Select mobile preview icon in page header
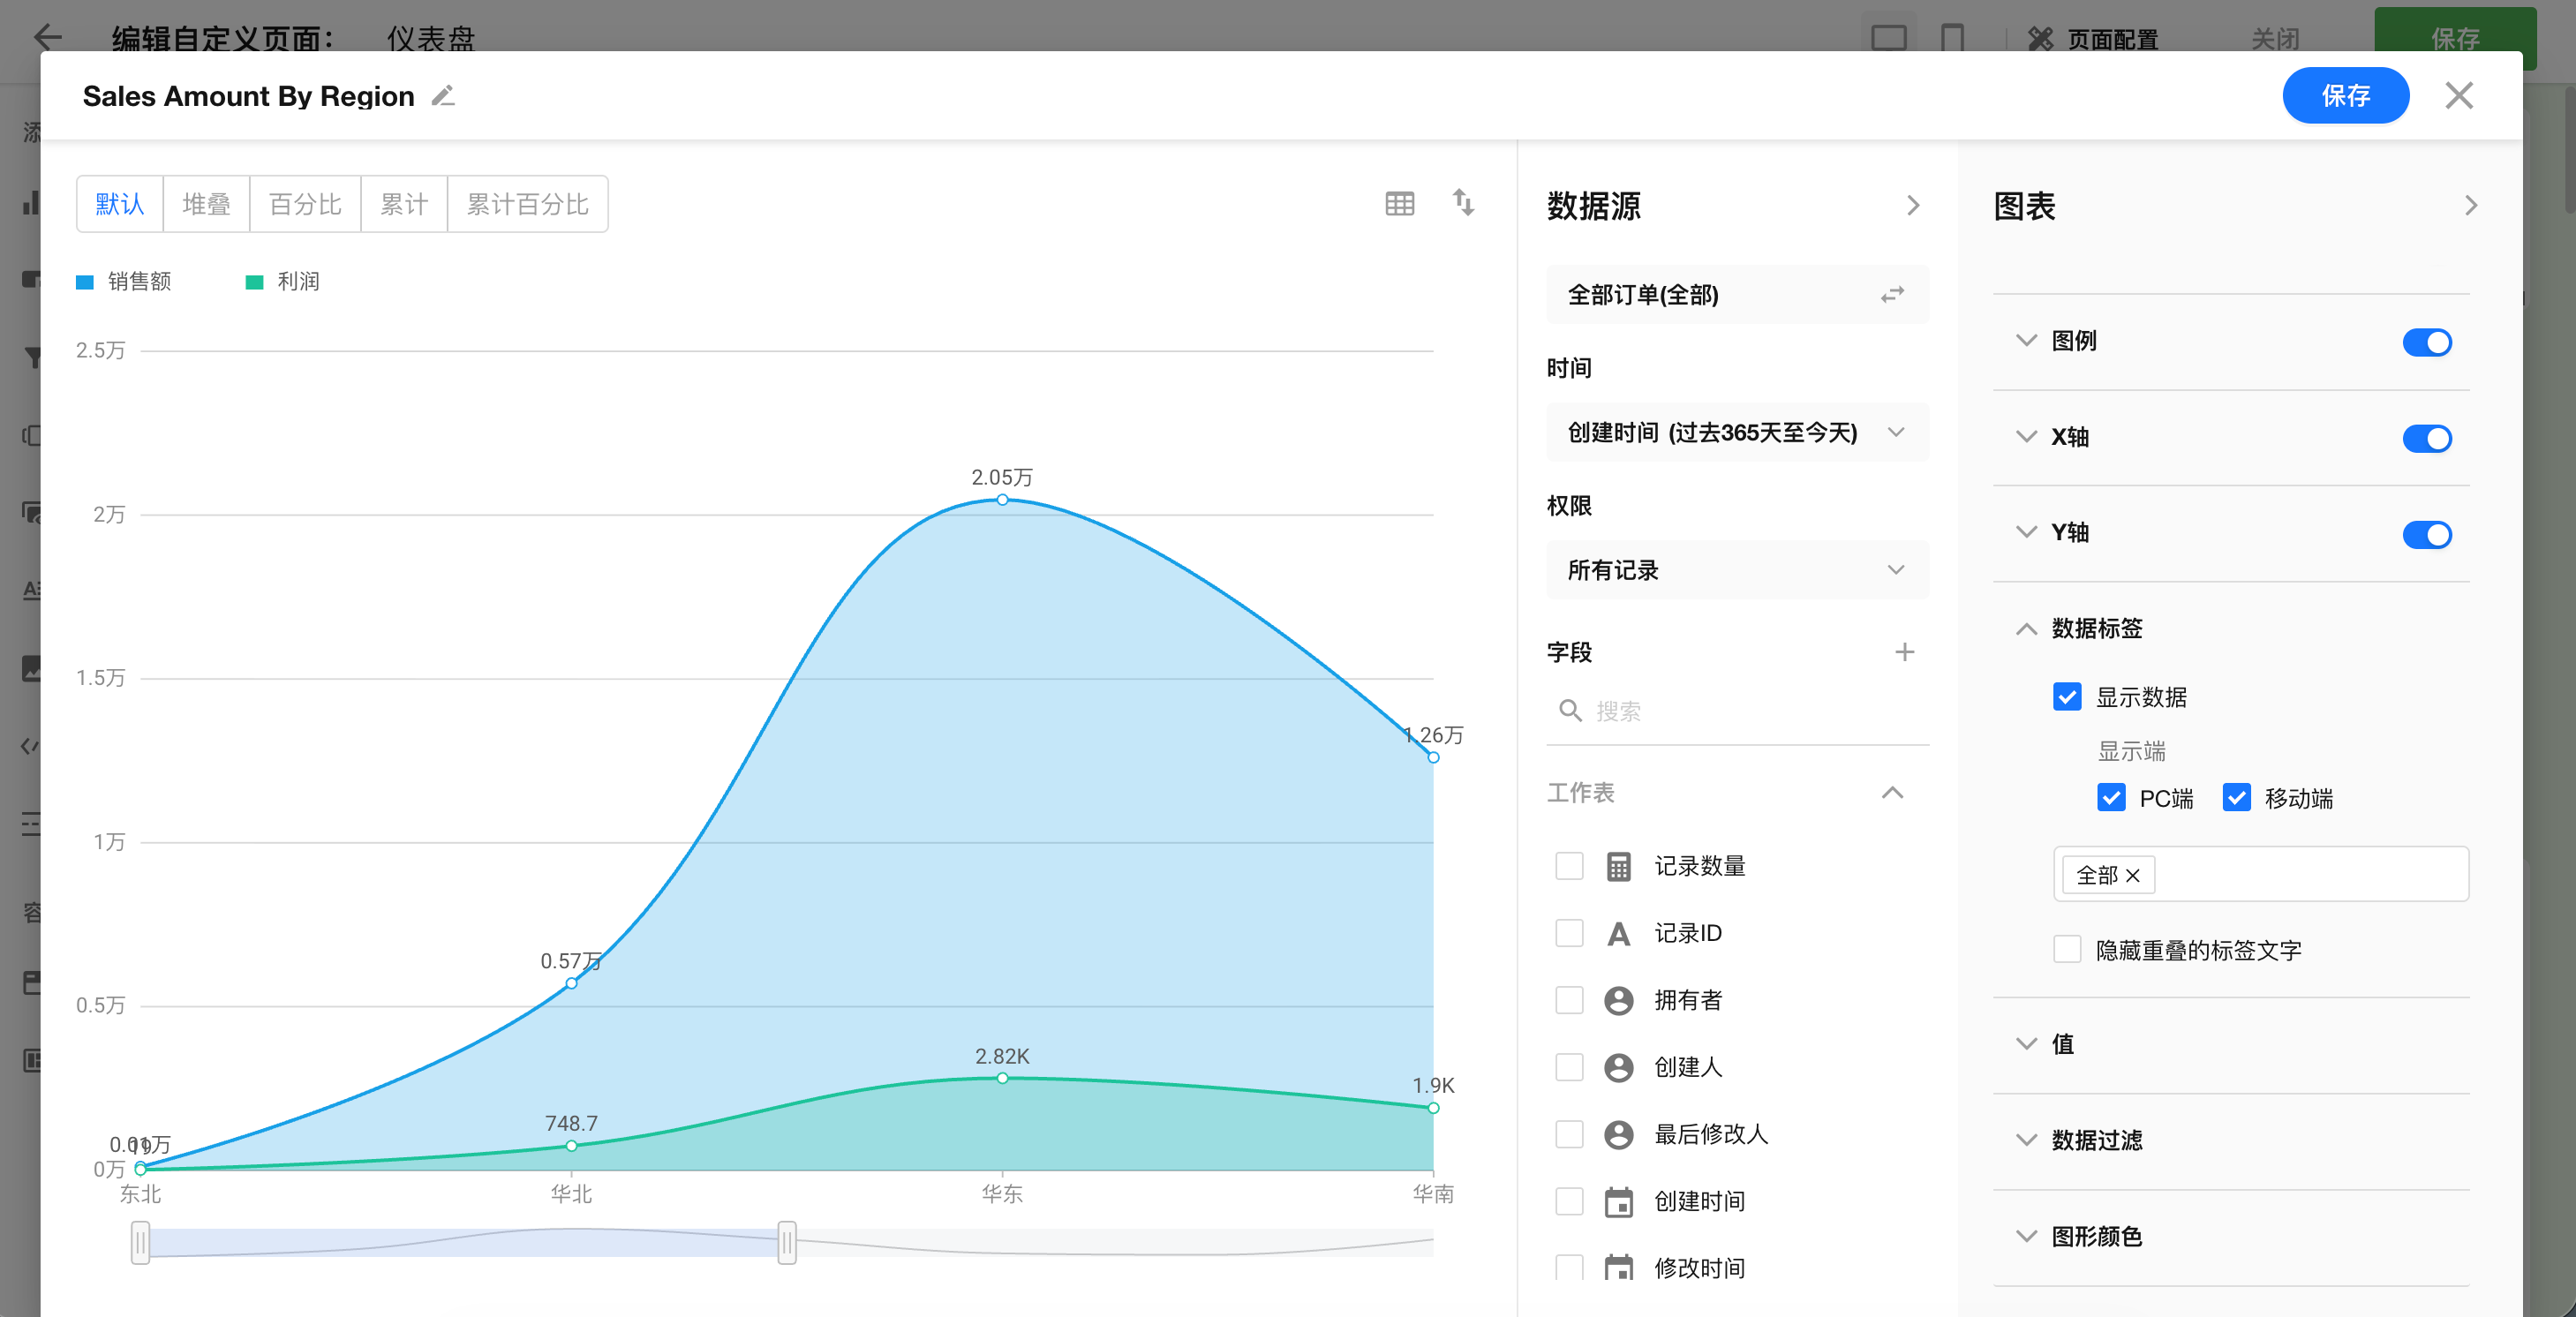 (1951, 39)
